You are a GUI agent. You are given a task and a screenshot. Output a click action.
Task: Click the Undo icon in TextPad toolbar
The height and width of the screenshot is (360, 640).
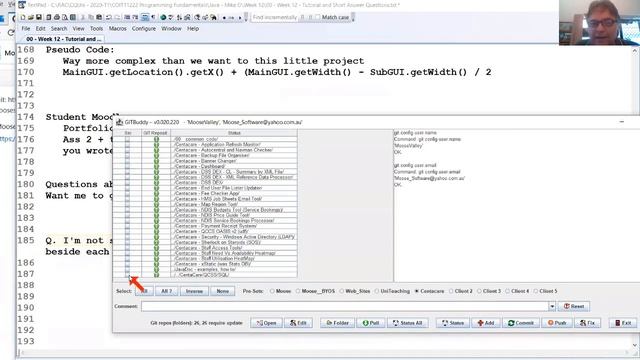click(109, 18)
